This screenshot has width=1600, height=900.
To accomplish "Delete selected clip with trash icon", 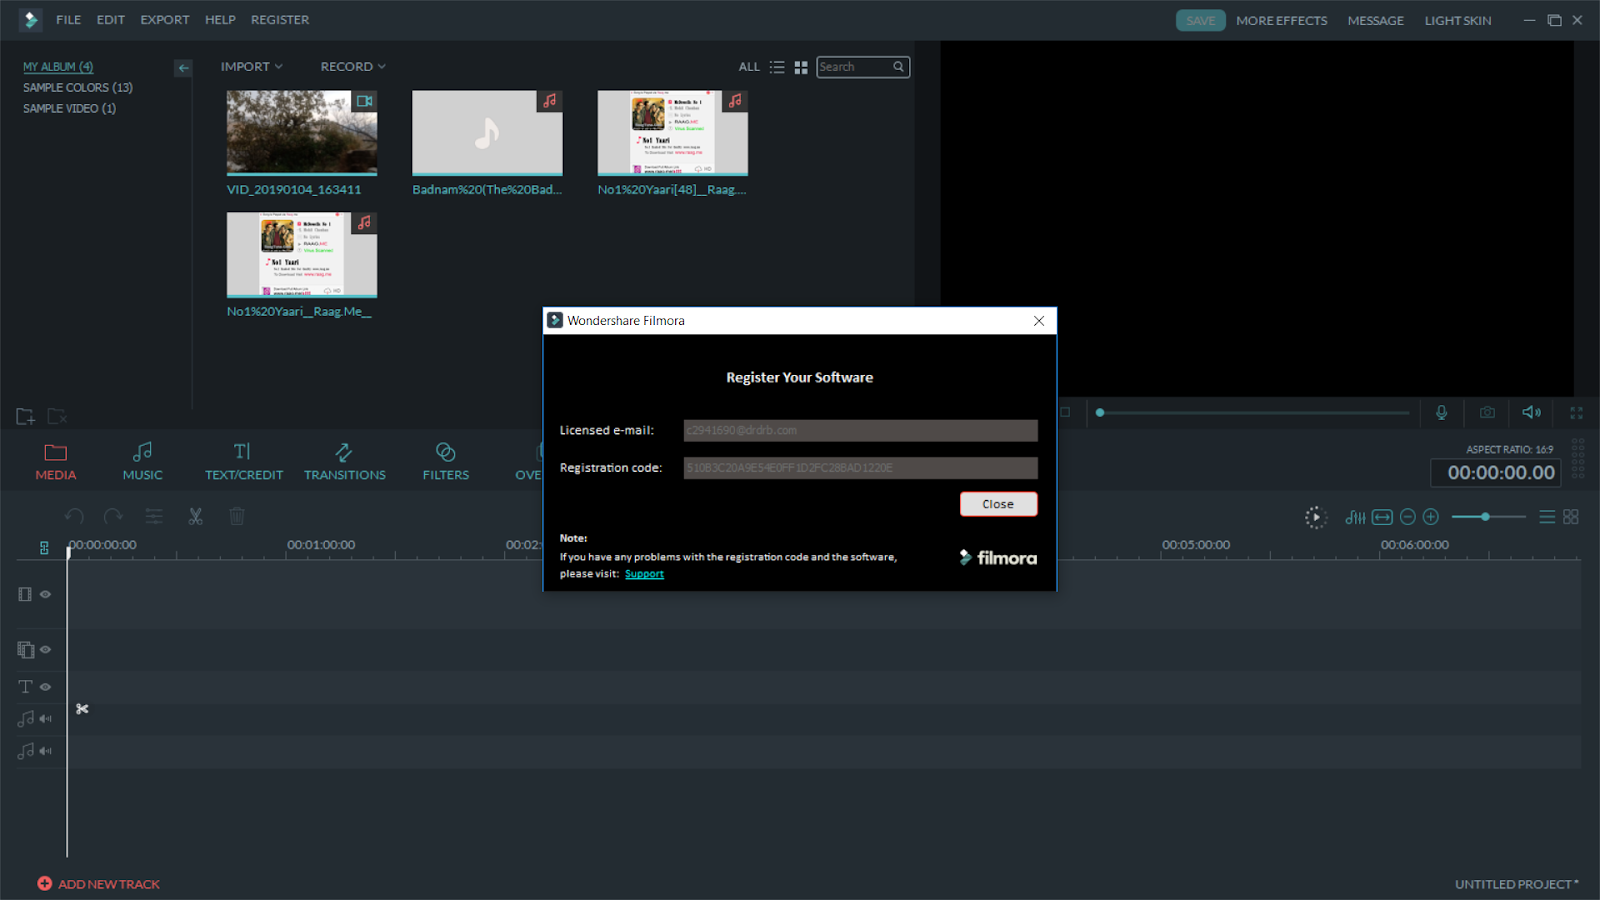I will (237, 516).
